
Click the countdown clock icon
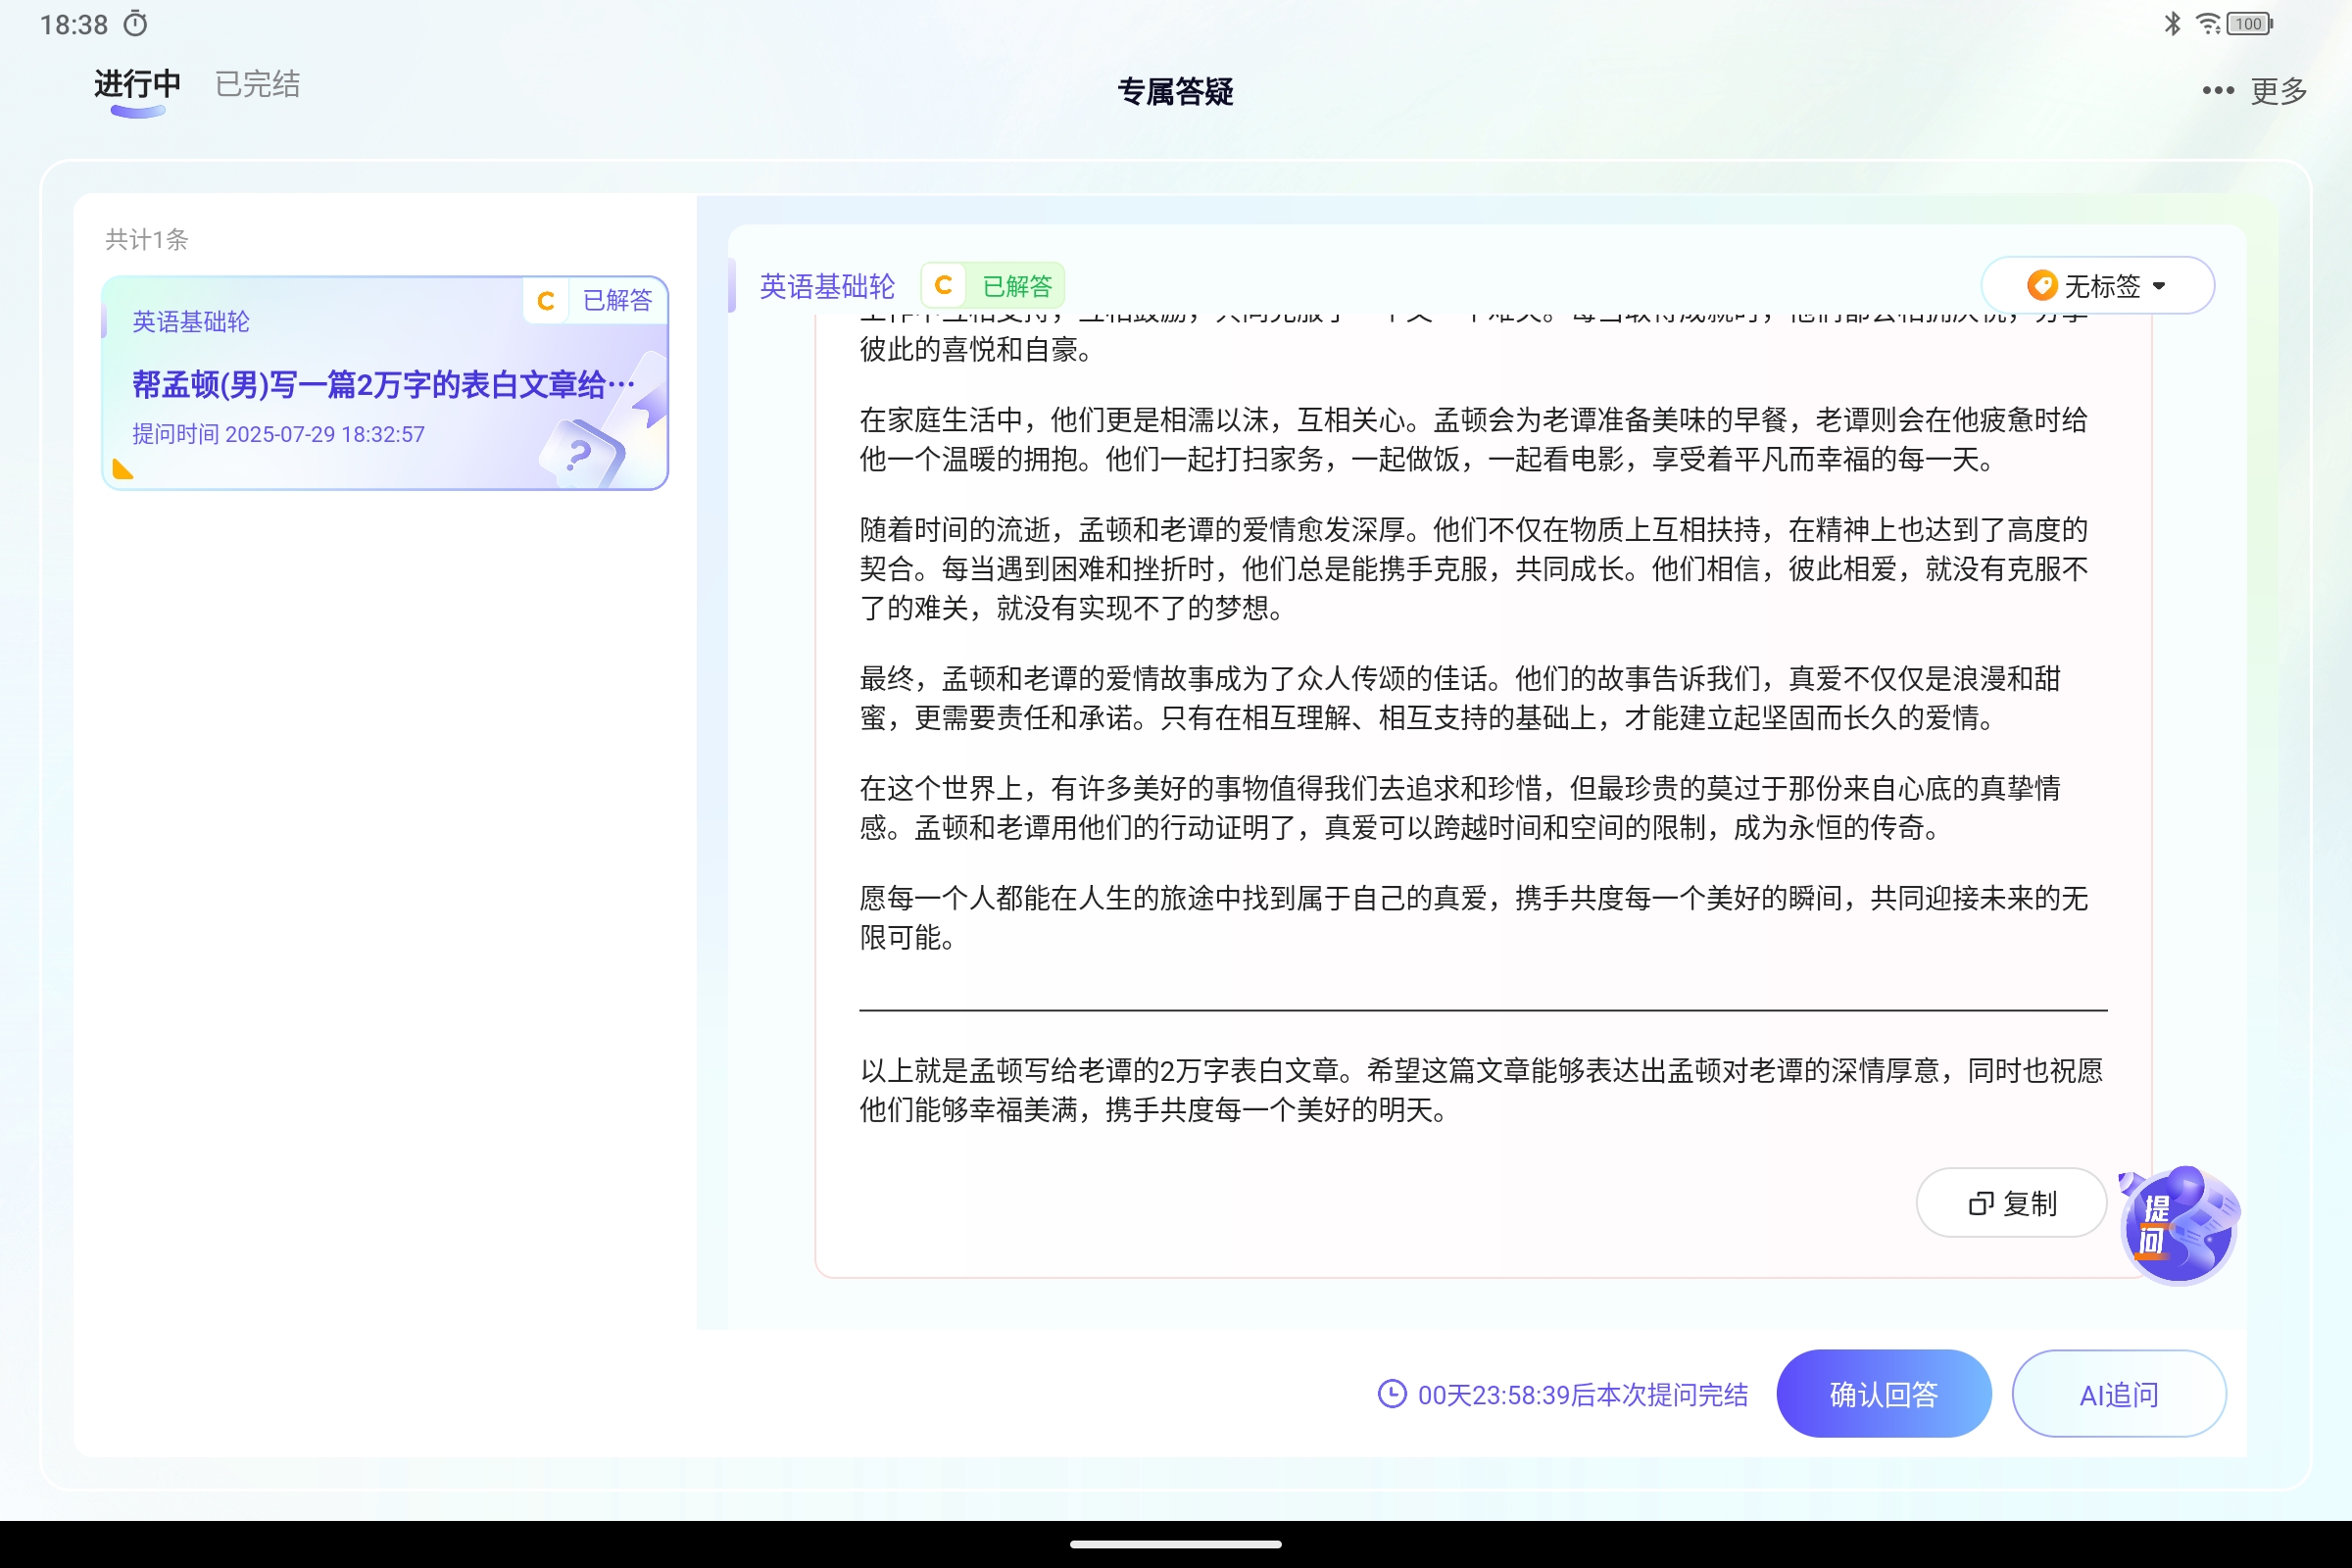1392,1394
